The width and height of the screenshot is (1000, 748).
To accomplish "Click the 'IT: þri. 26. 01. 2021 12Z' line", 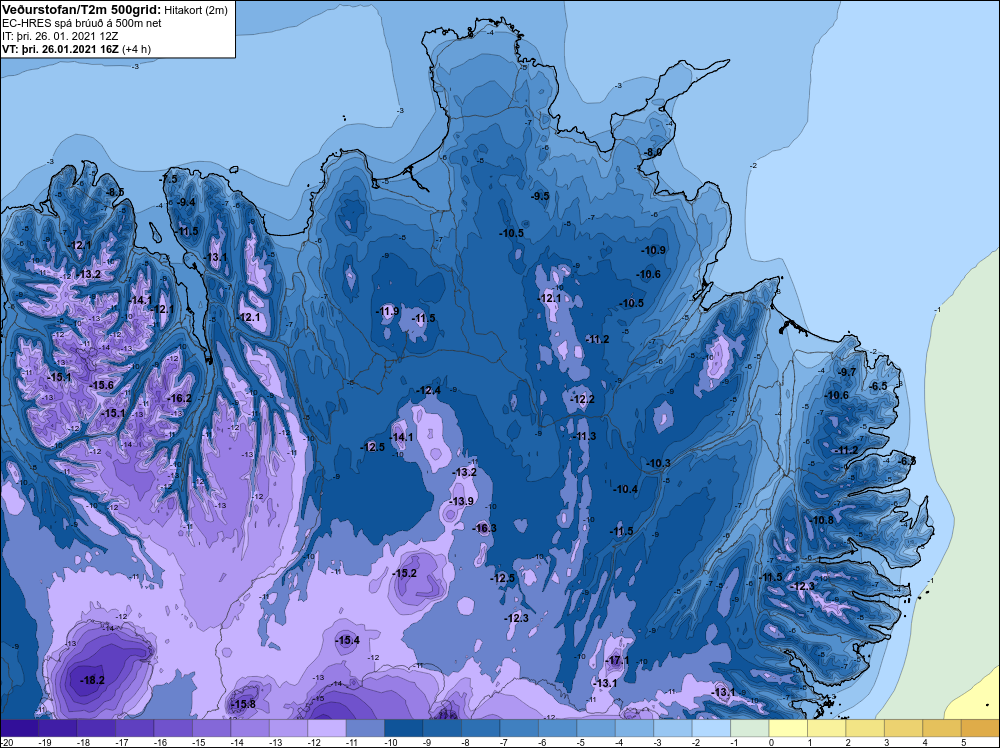I will click(60, 36).
